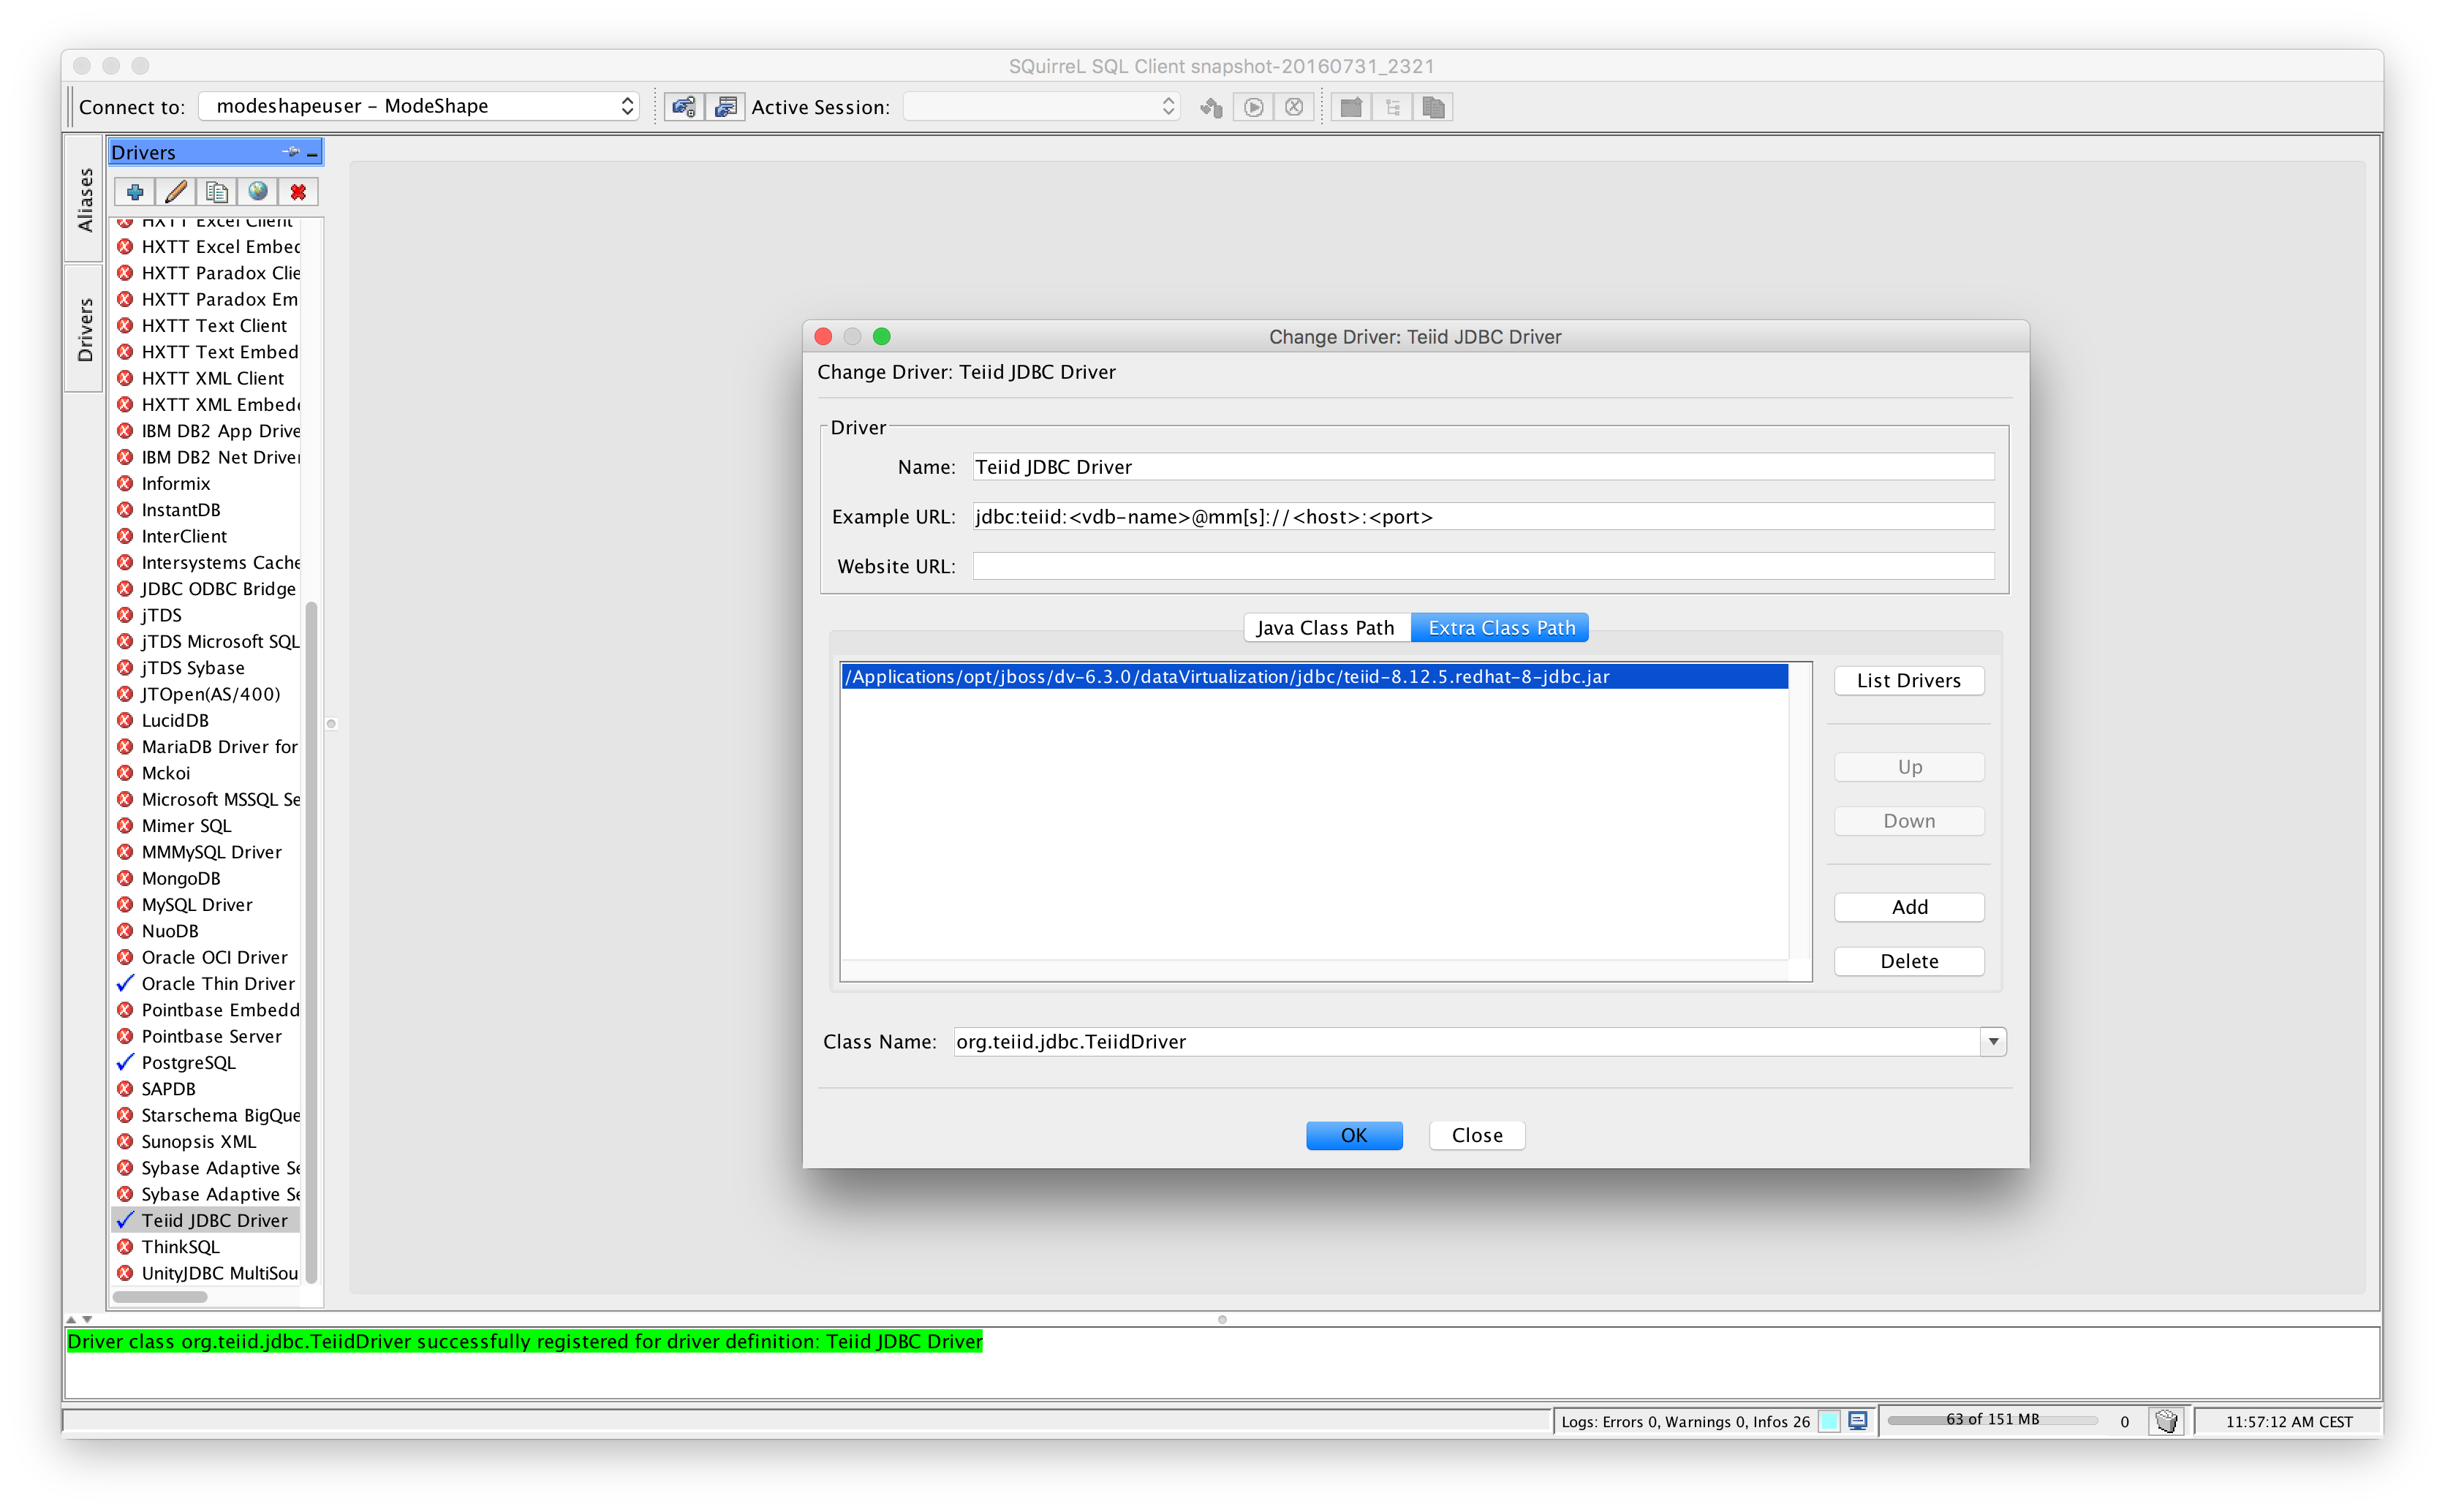Delete the driver with the red X icon
This screenshot has height=1512, width=2445.
coord(297,191)
